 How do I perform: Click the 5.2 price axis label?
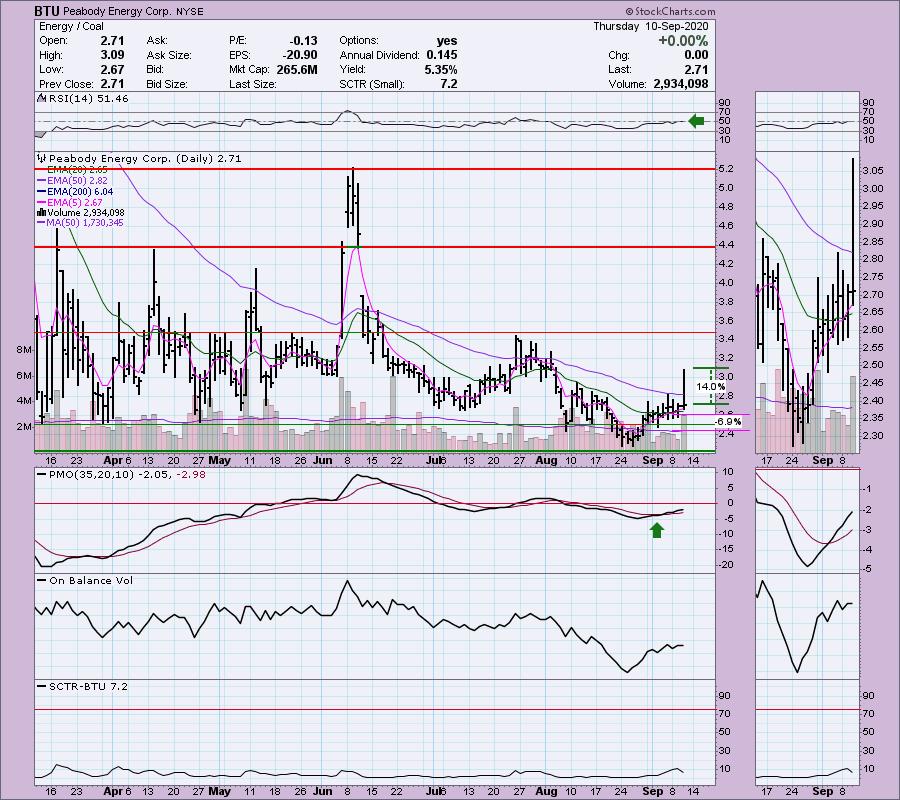tap(726, 169)
